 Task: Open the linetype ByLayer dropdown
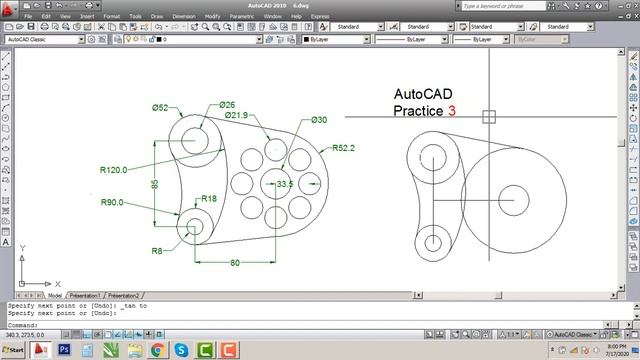444,39
